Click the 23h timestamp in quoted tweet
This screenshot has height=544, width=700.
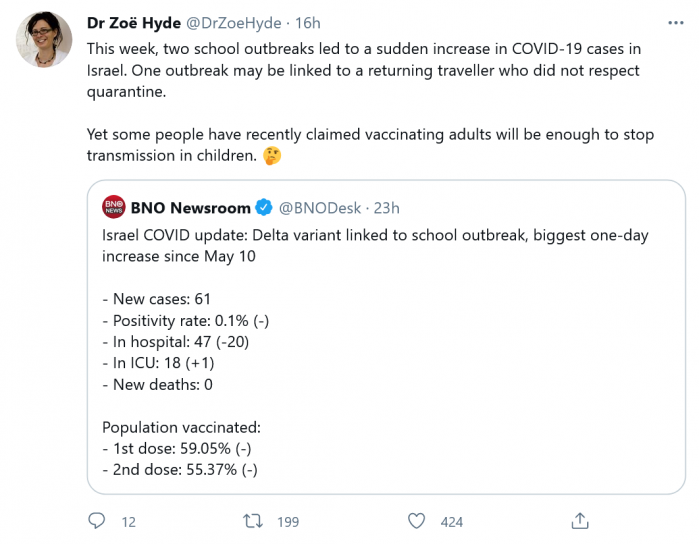pyautogui.click(x=386, y=208)
